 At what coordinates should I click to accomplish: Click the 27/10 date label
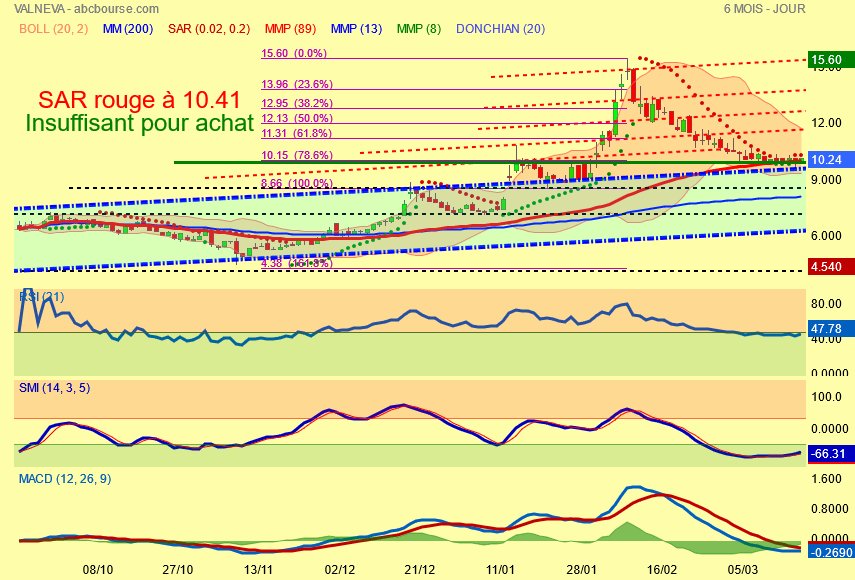[178, 570]
